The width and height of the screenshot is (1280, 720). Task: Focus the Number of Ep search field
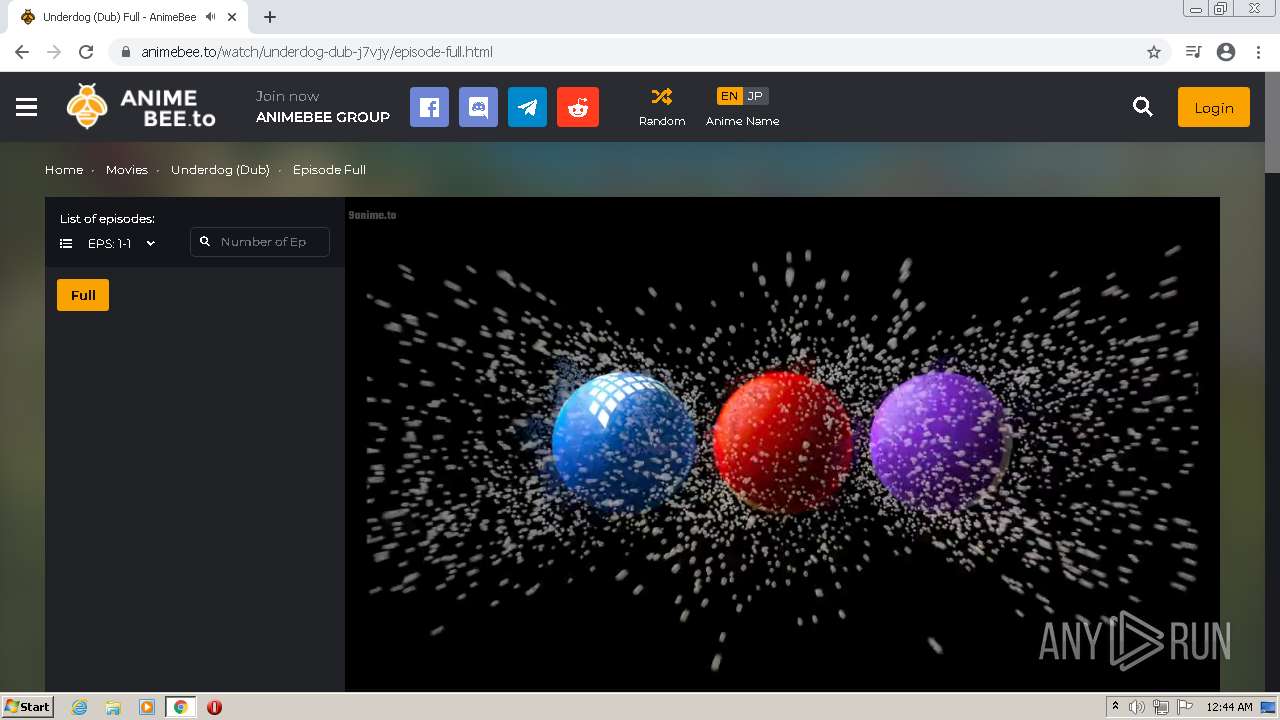point(260,242)
